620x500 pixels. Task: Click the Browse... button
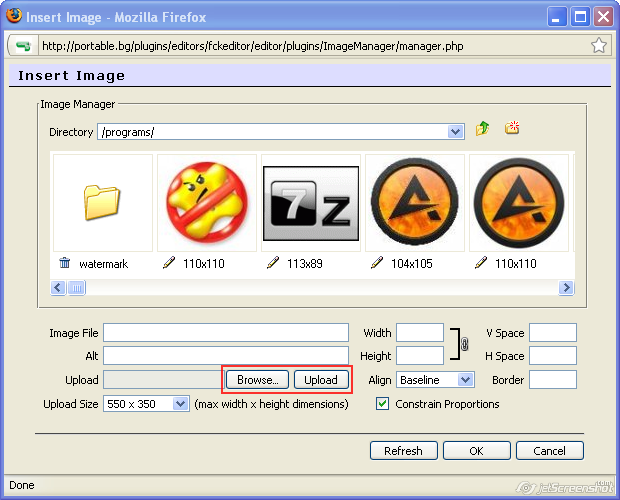[258, 380]
